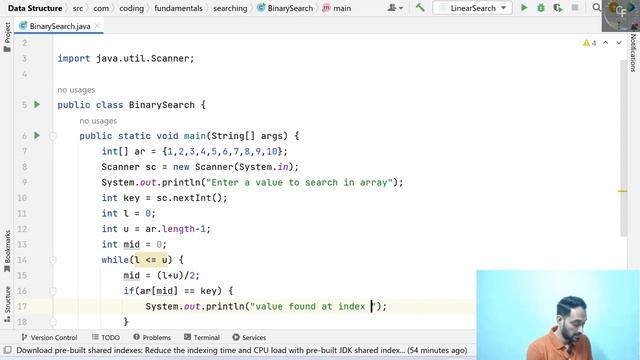Image resolution: width=640 pixels, height=360 pixels.
Task: Click the 'searching' breadcrumb
Action: click(x=230, y=8)
